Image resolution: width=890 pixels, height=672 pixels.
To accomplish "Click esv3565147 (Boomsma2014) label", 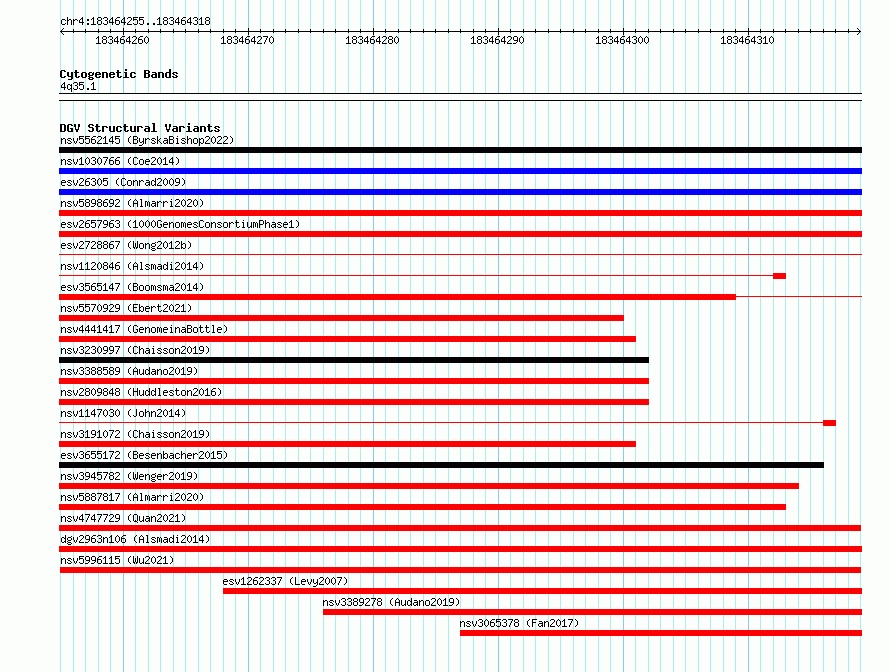I will (x=132, y=287).
